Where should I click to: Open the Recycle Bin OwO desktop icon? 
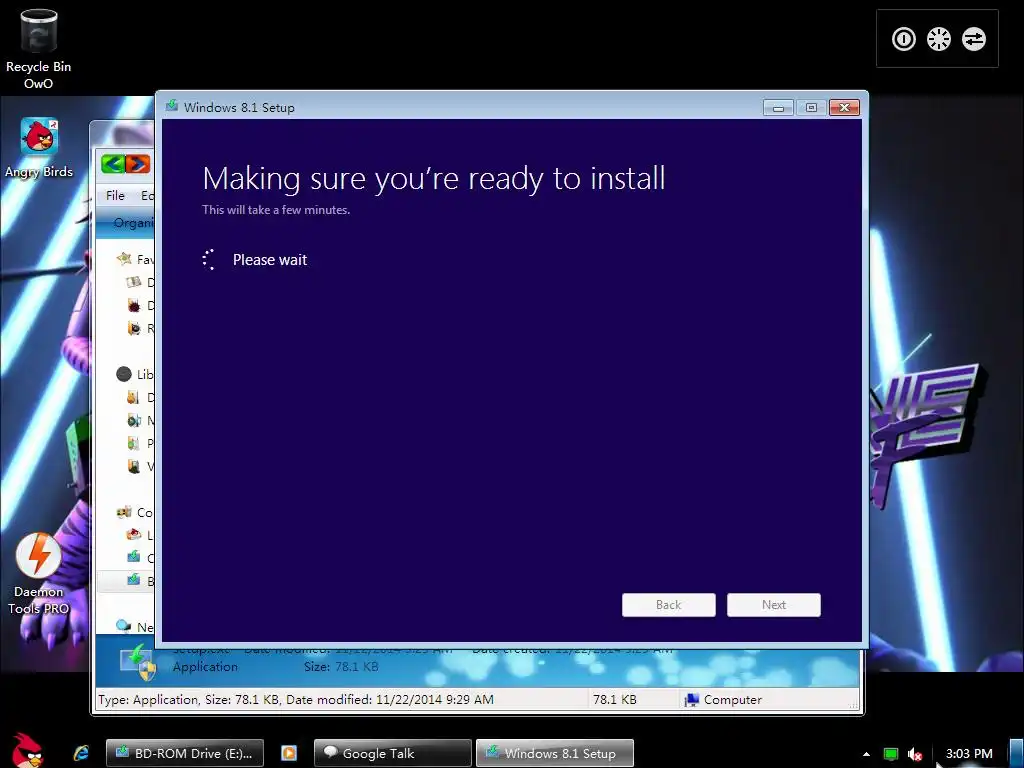tap(39, 49)
